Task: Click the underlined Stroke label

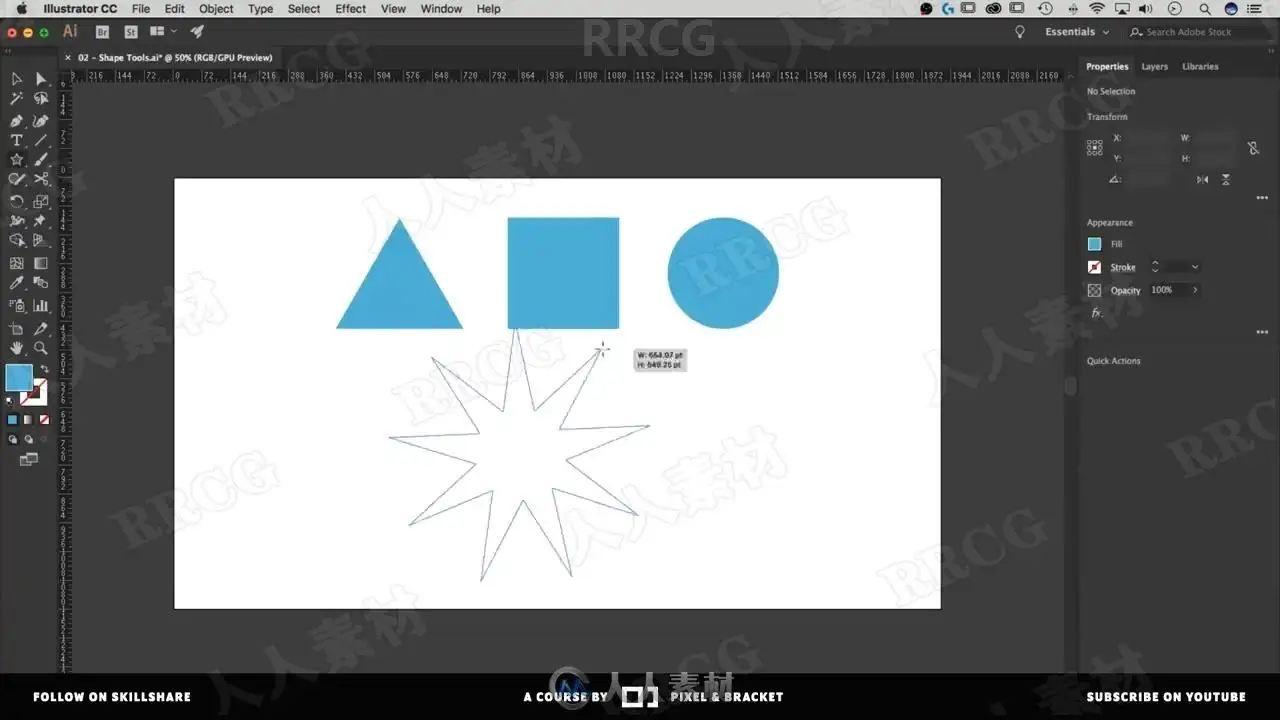Action: pos(1123,267)
